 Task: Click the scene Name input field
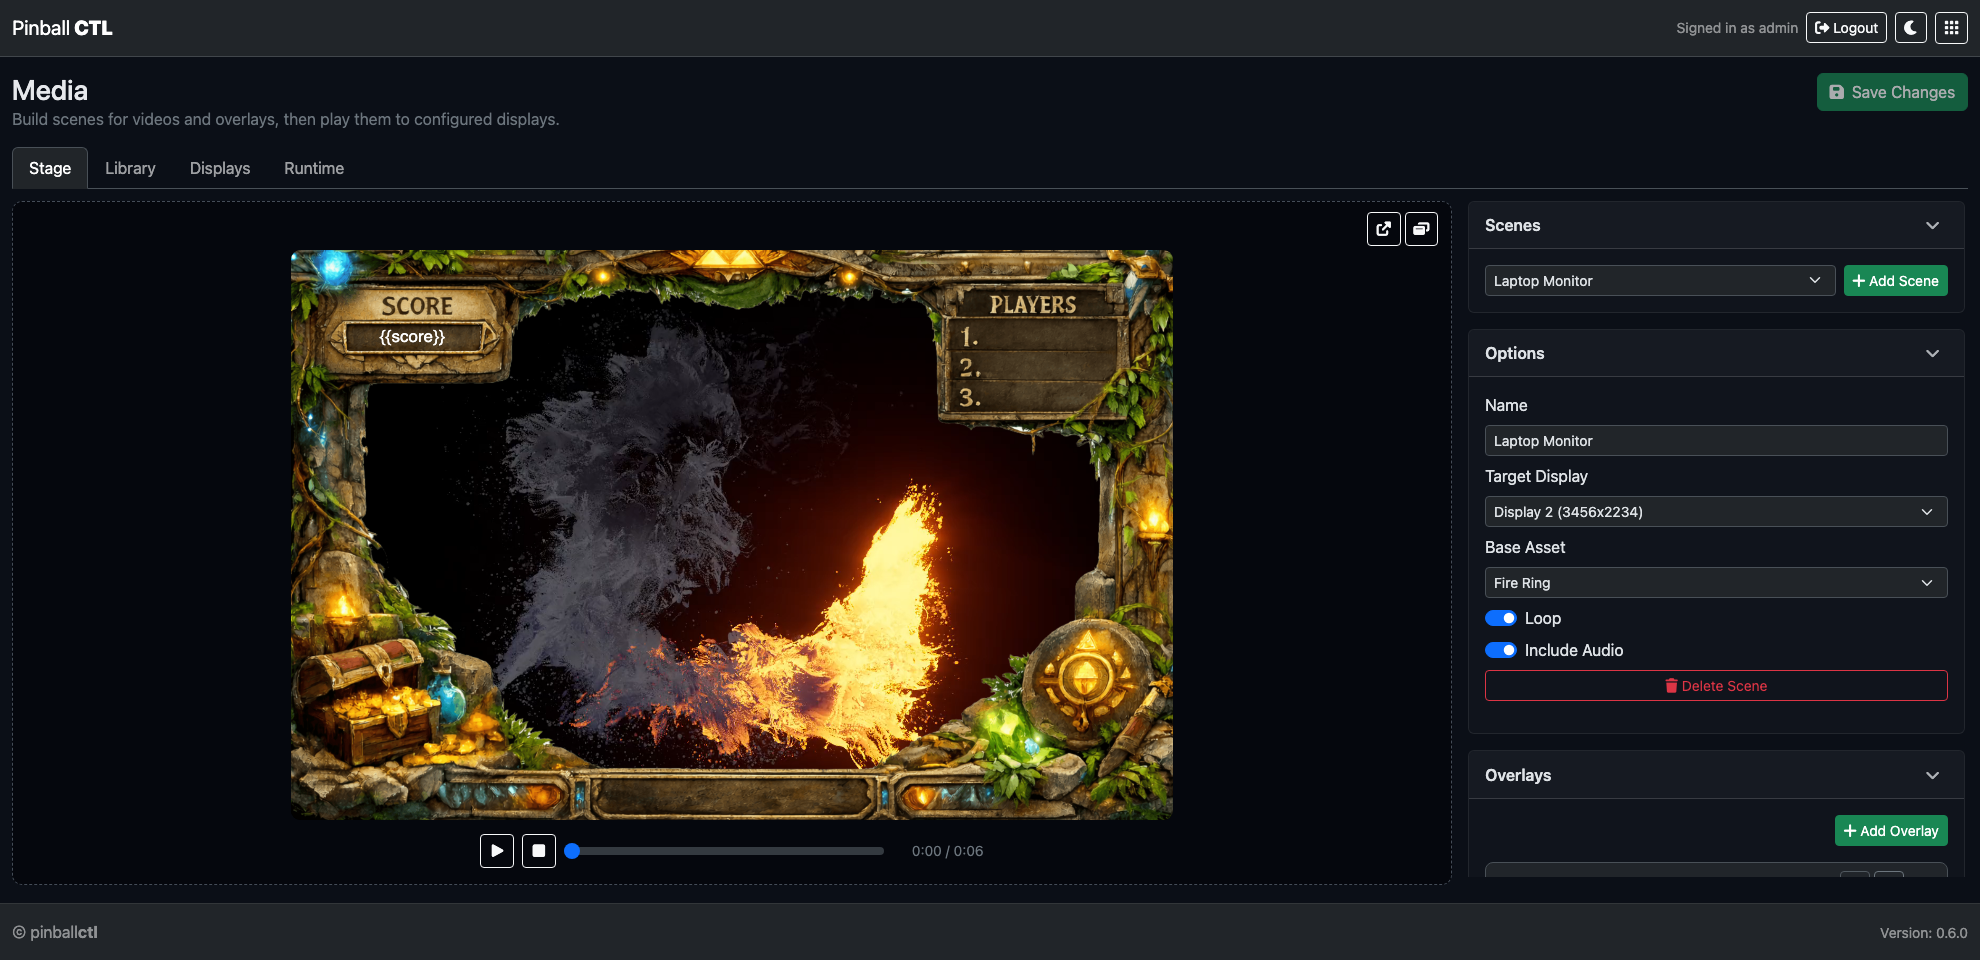[1715, 441]
